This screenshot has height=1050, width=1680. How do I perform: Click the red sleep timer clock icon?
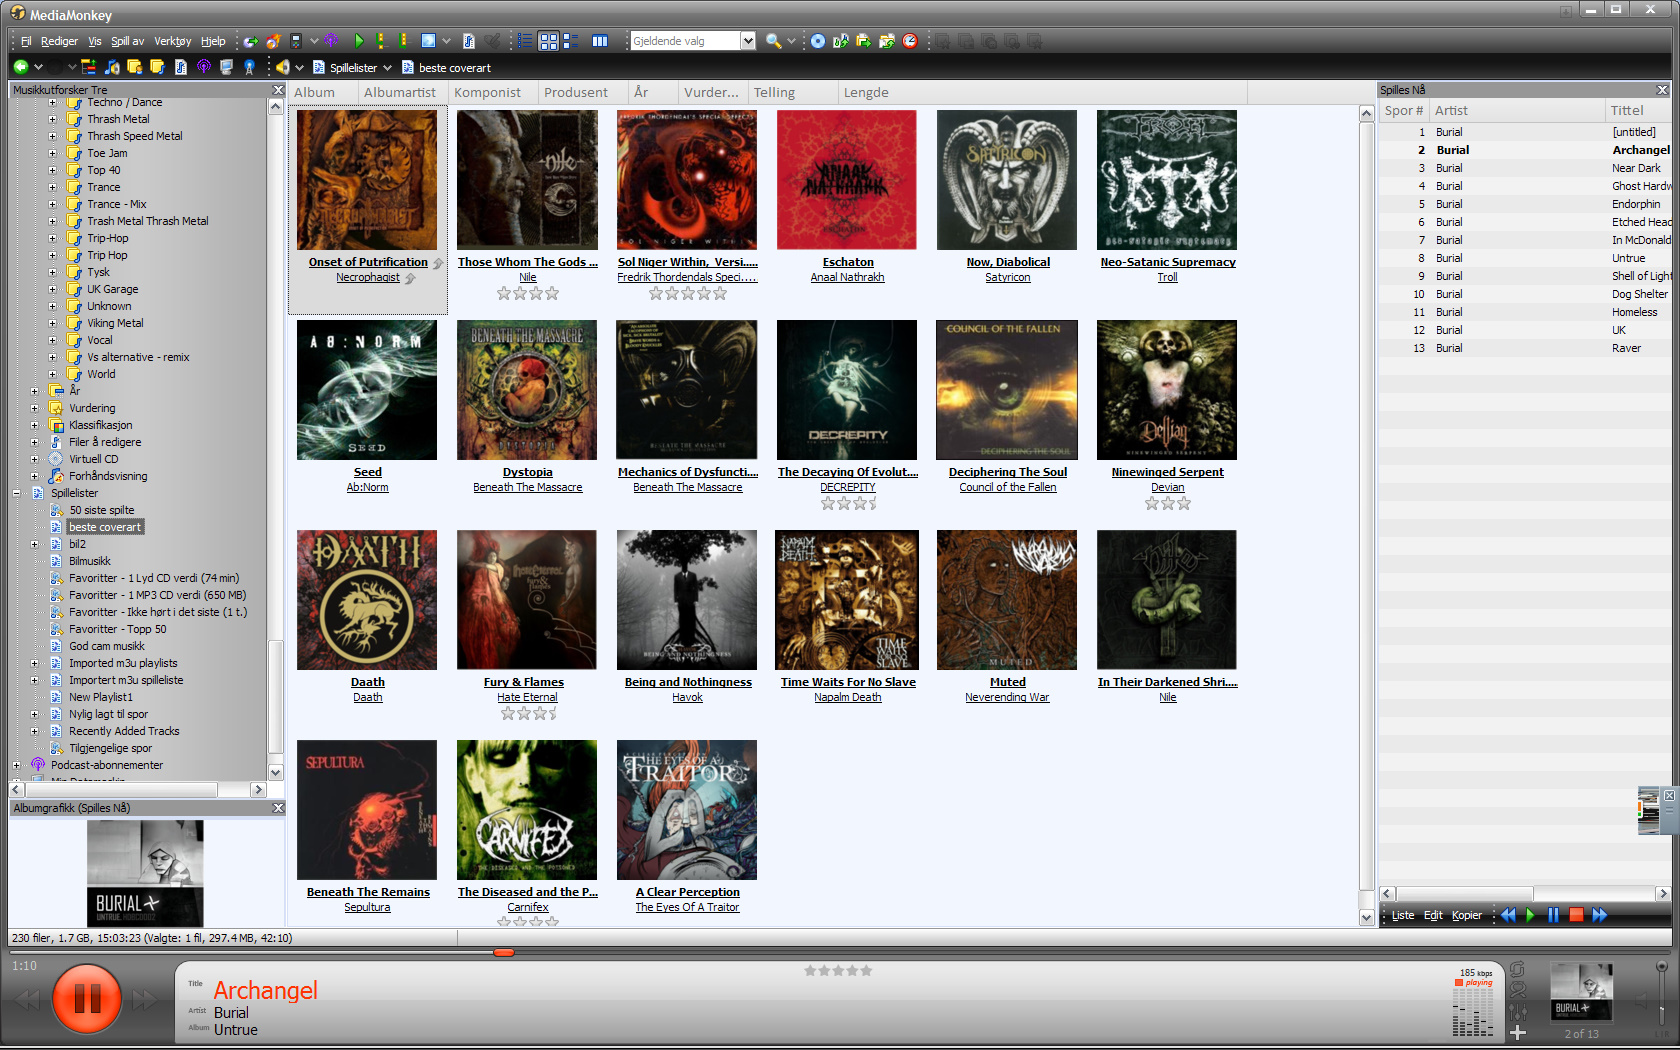coord(910,41)
